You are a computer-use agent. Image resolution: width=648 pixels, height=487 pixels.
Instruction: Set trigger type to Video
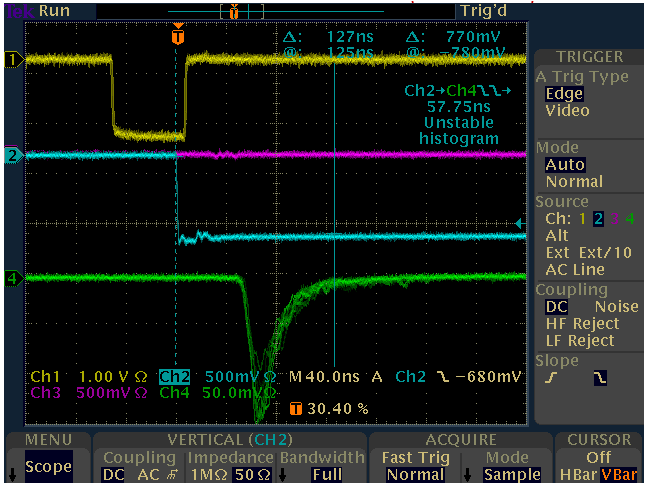tap(567, 111)
